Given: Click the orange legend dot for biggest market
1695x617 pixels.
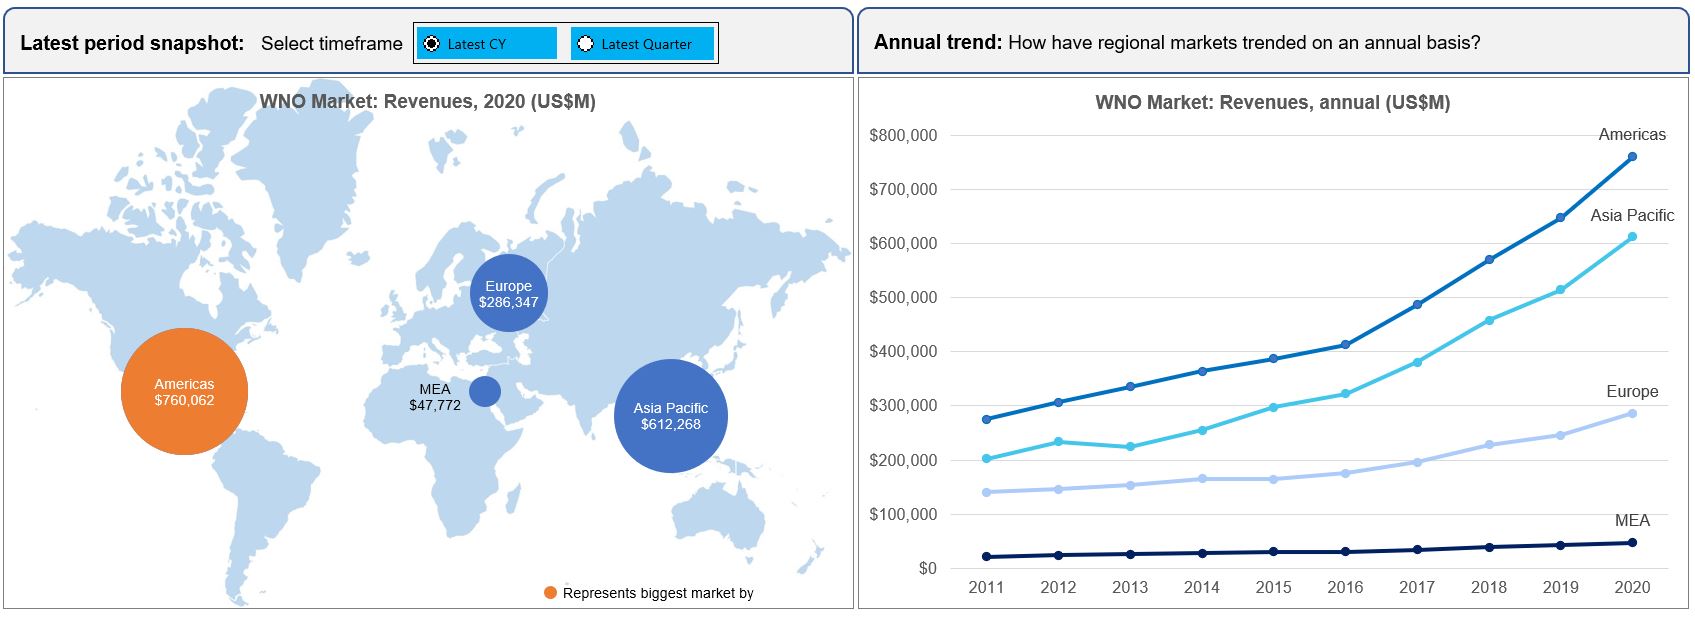Looking at the screenshot, I should click(x=550, y=593).
